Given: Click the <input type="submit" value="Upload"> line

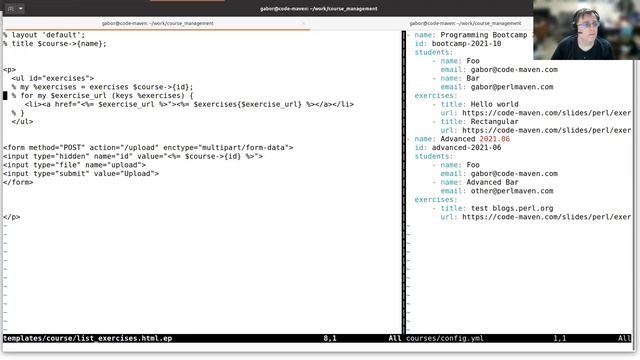Looking at the screenshot, I should pos(81,173).
